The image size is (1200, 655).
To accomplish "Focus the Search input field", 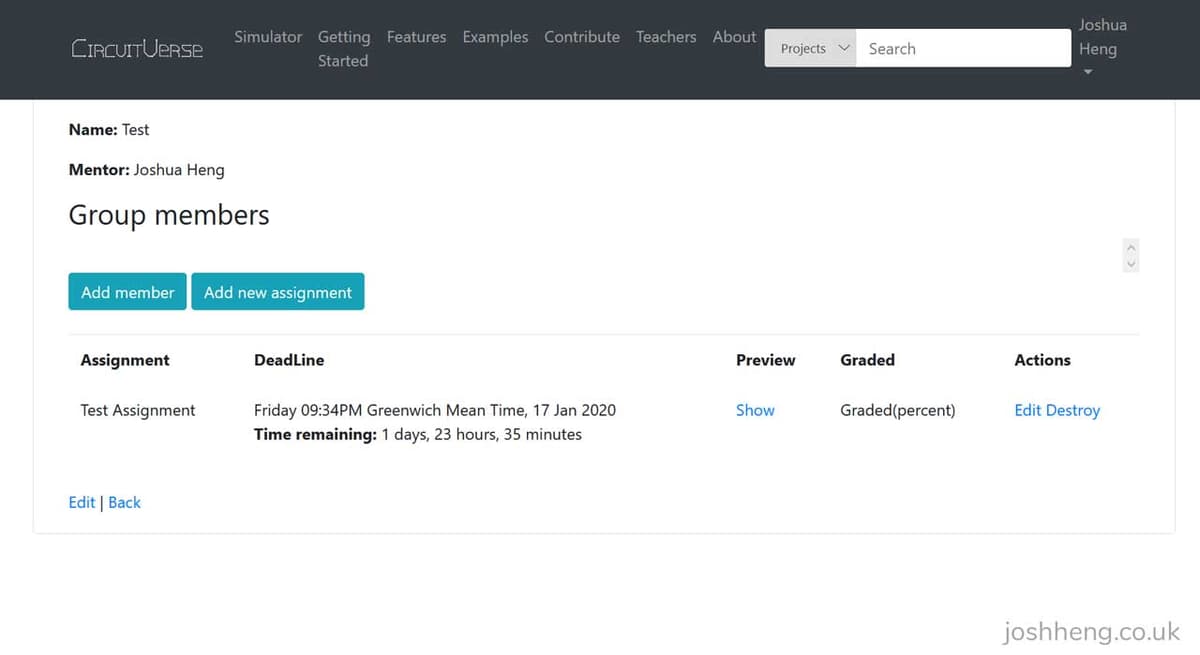I will point(963,48).
